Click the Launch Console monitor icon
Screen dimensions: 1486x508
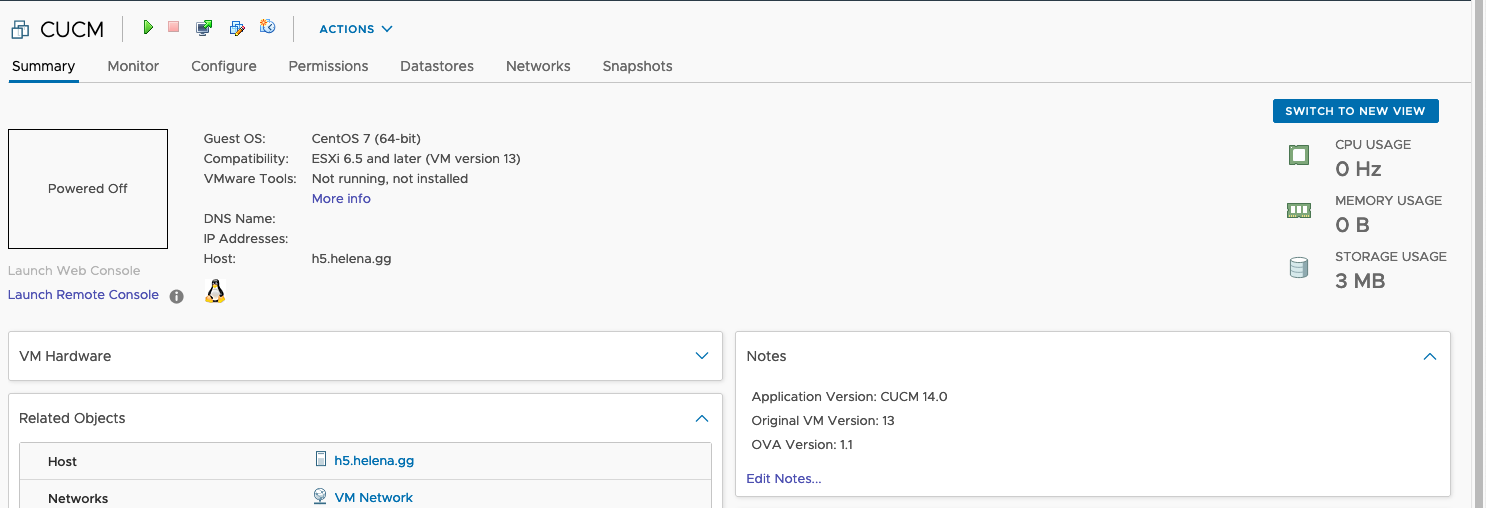tap(204, 28)
